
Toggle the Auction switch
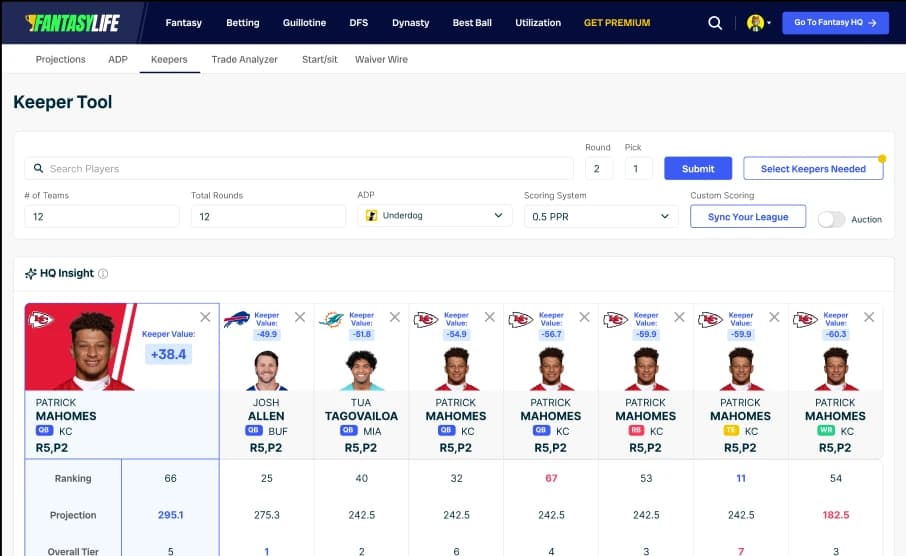click(831, 220)
